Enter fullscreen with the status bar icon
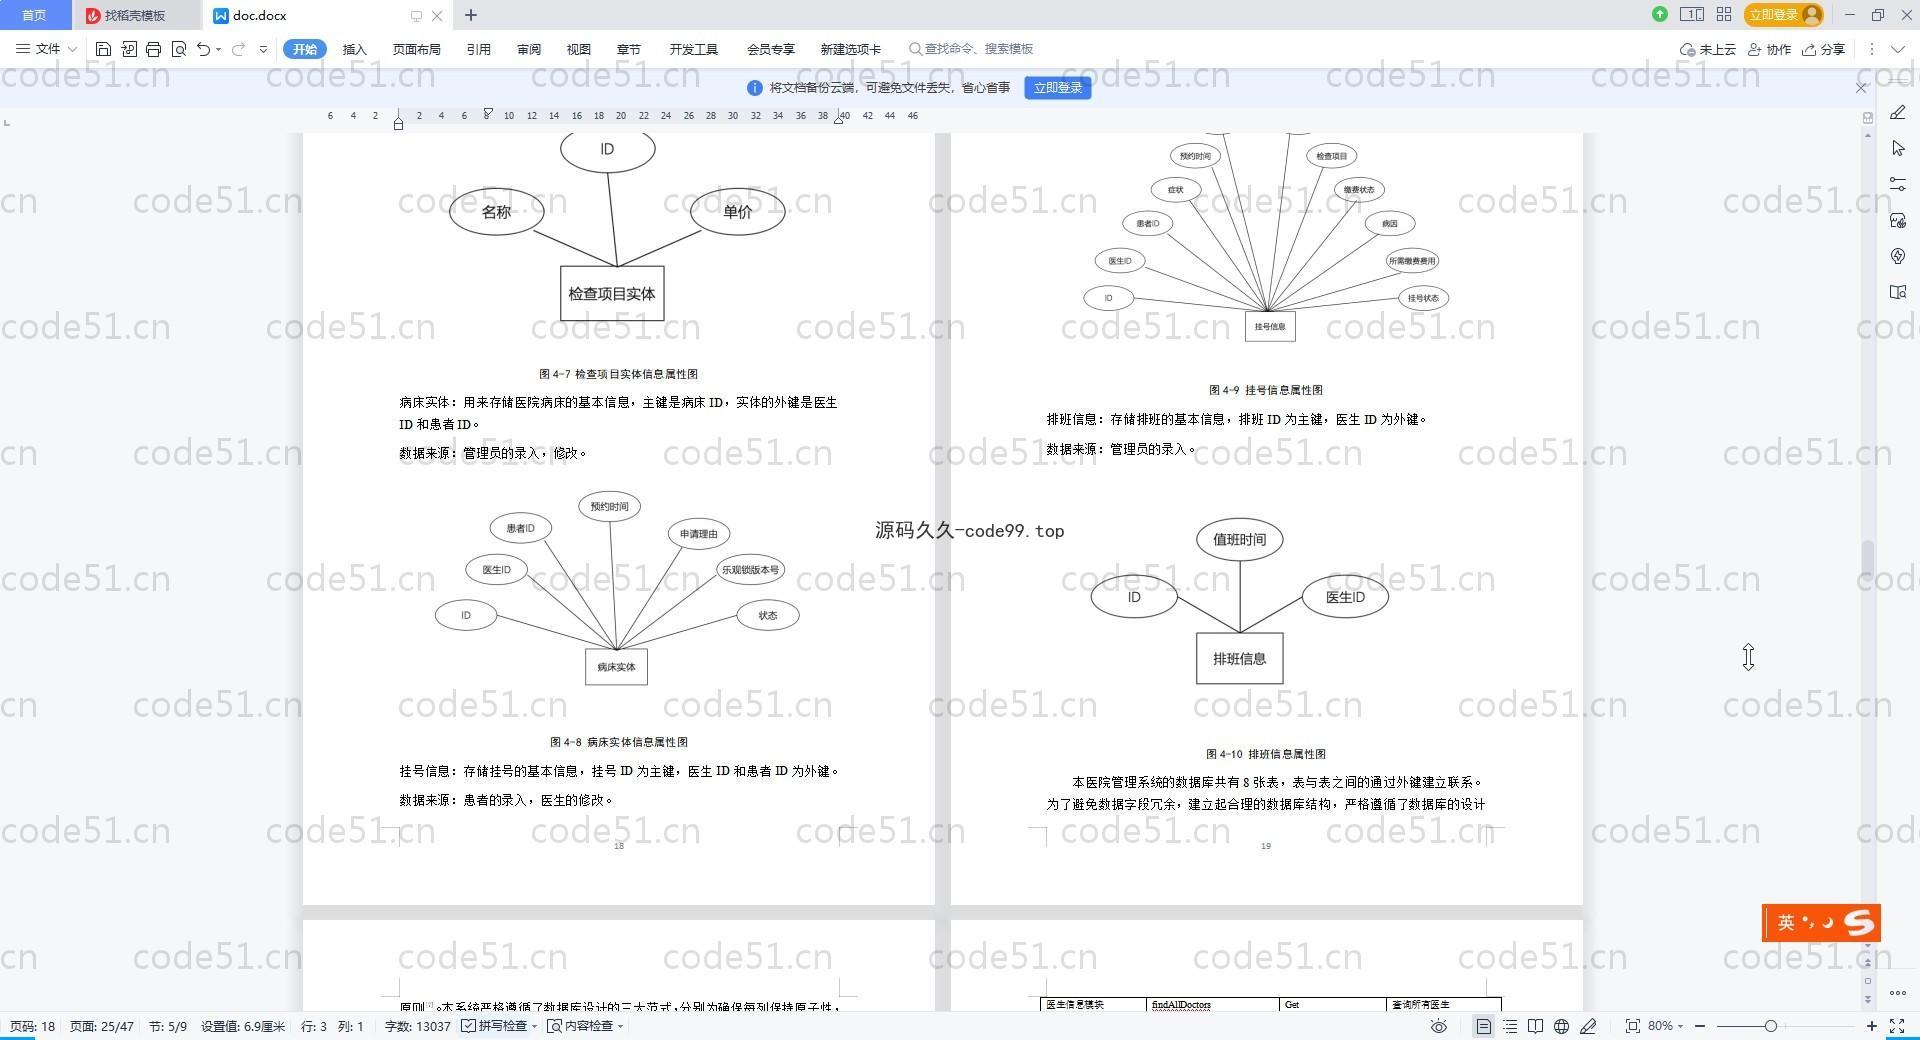The width and height of the screenshot is (1920, 1040). tap(1897, 1026)
